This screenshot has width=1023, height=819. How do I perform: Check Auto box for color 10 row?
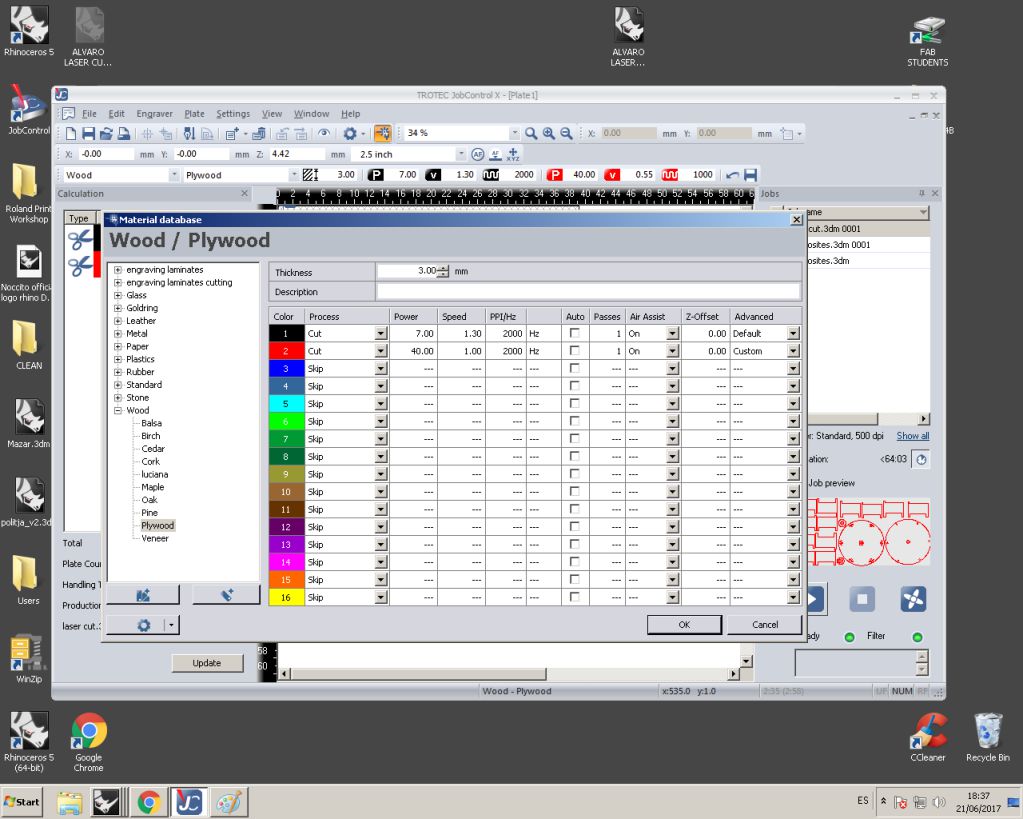click(575, 491)
